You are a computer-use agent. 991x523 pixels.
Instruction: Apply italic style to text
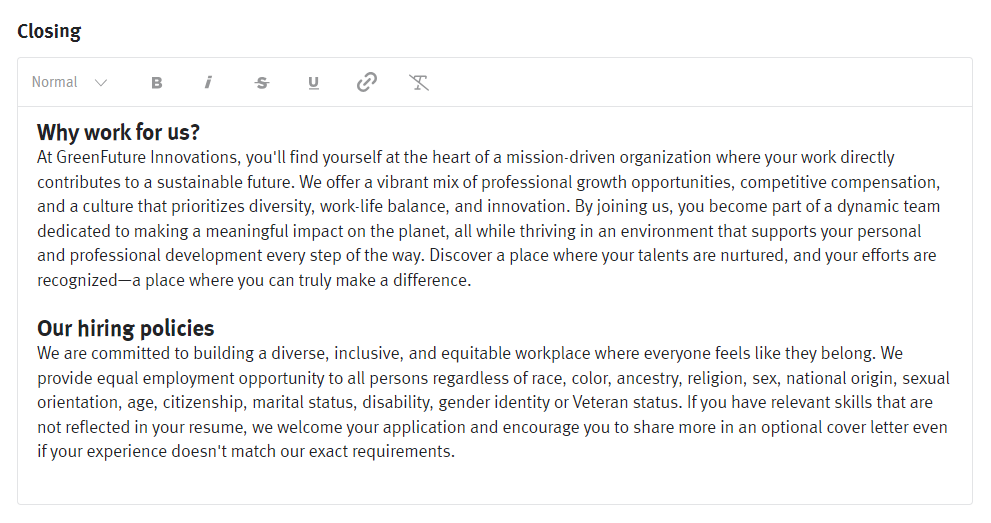[208, 83]
